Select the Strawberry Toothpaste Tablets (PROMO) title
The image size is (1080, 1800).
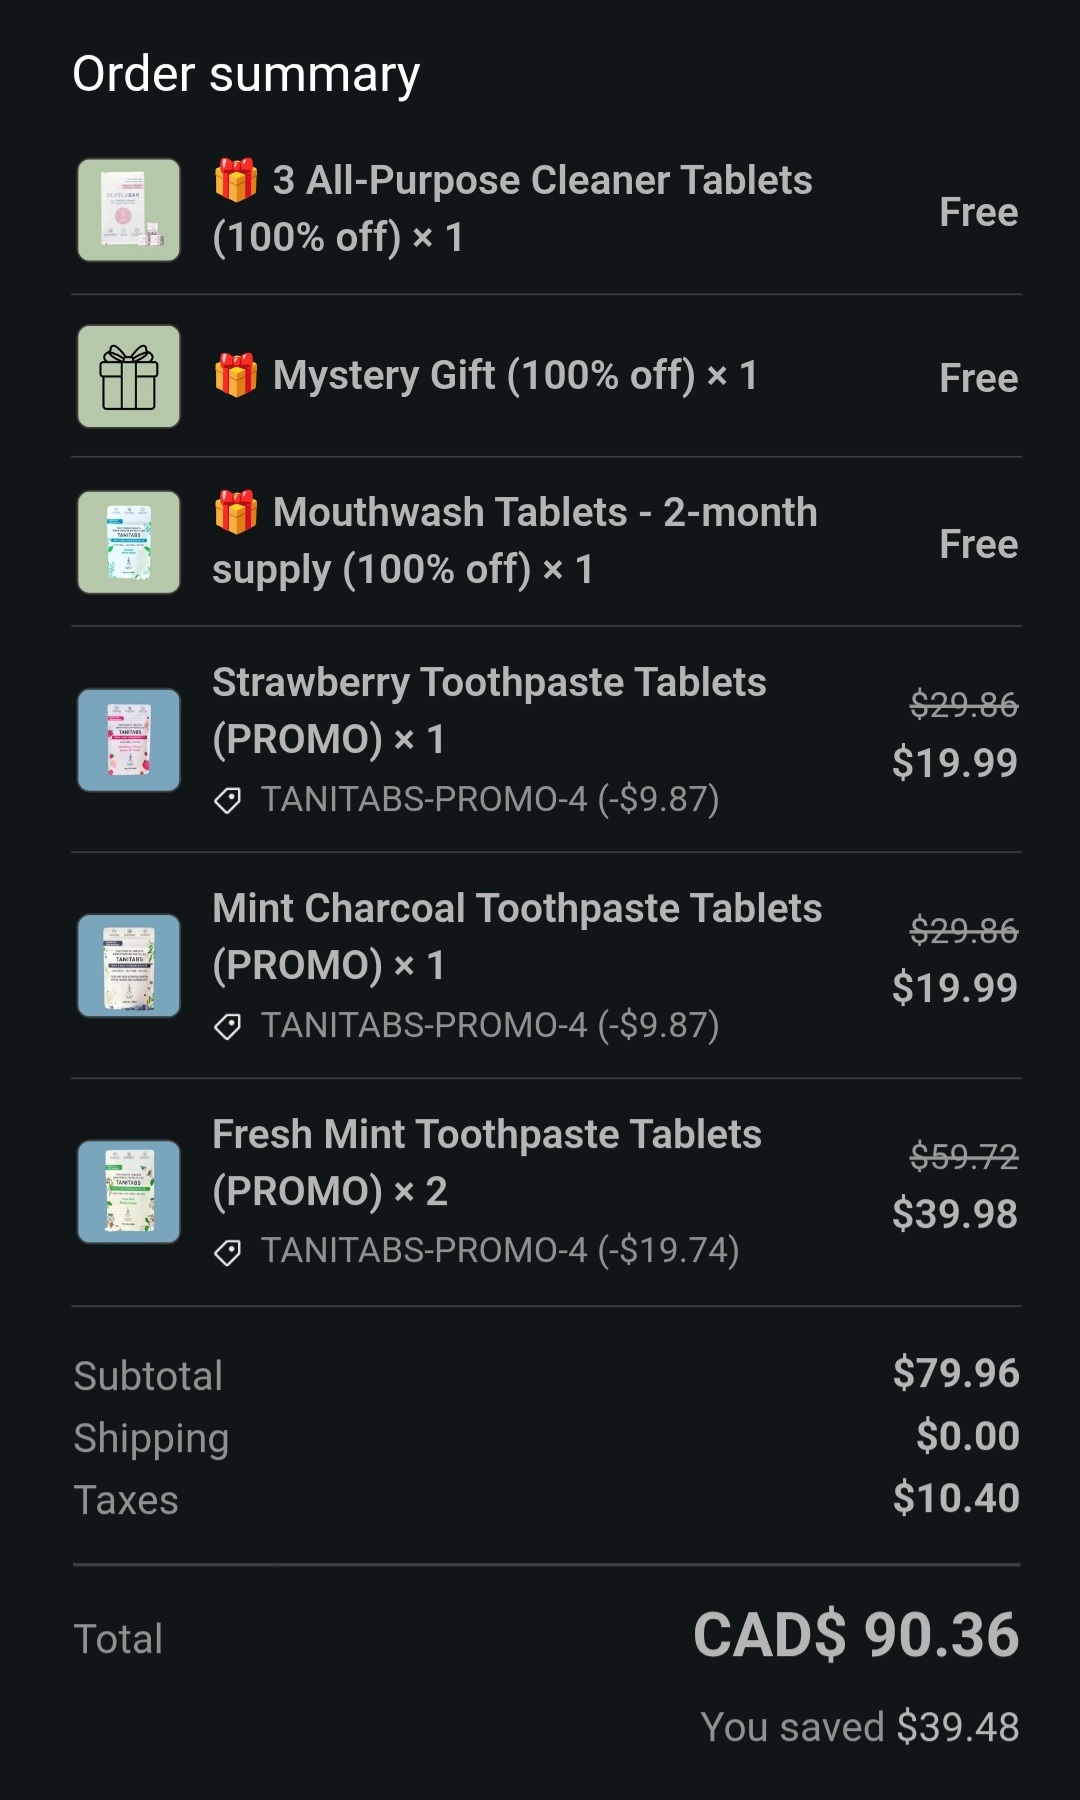click(x=489, y=710)
